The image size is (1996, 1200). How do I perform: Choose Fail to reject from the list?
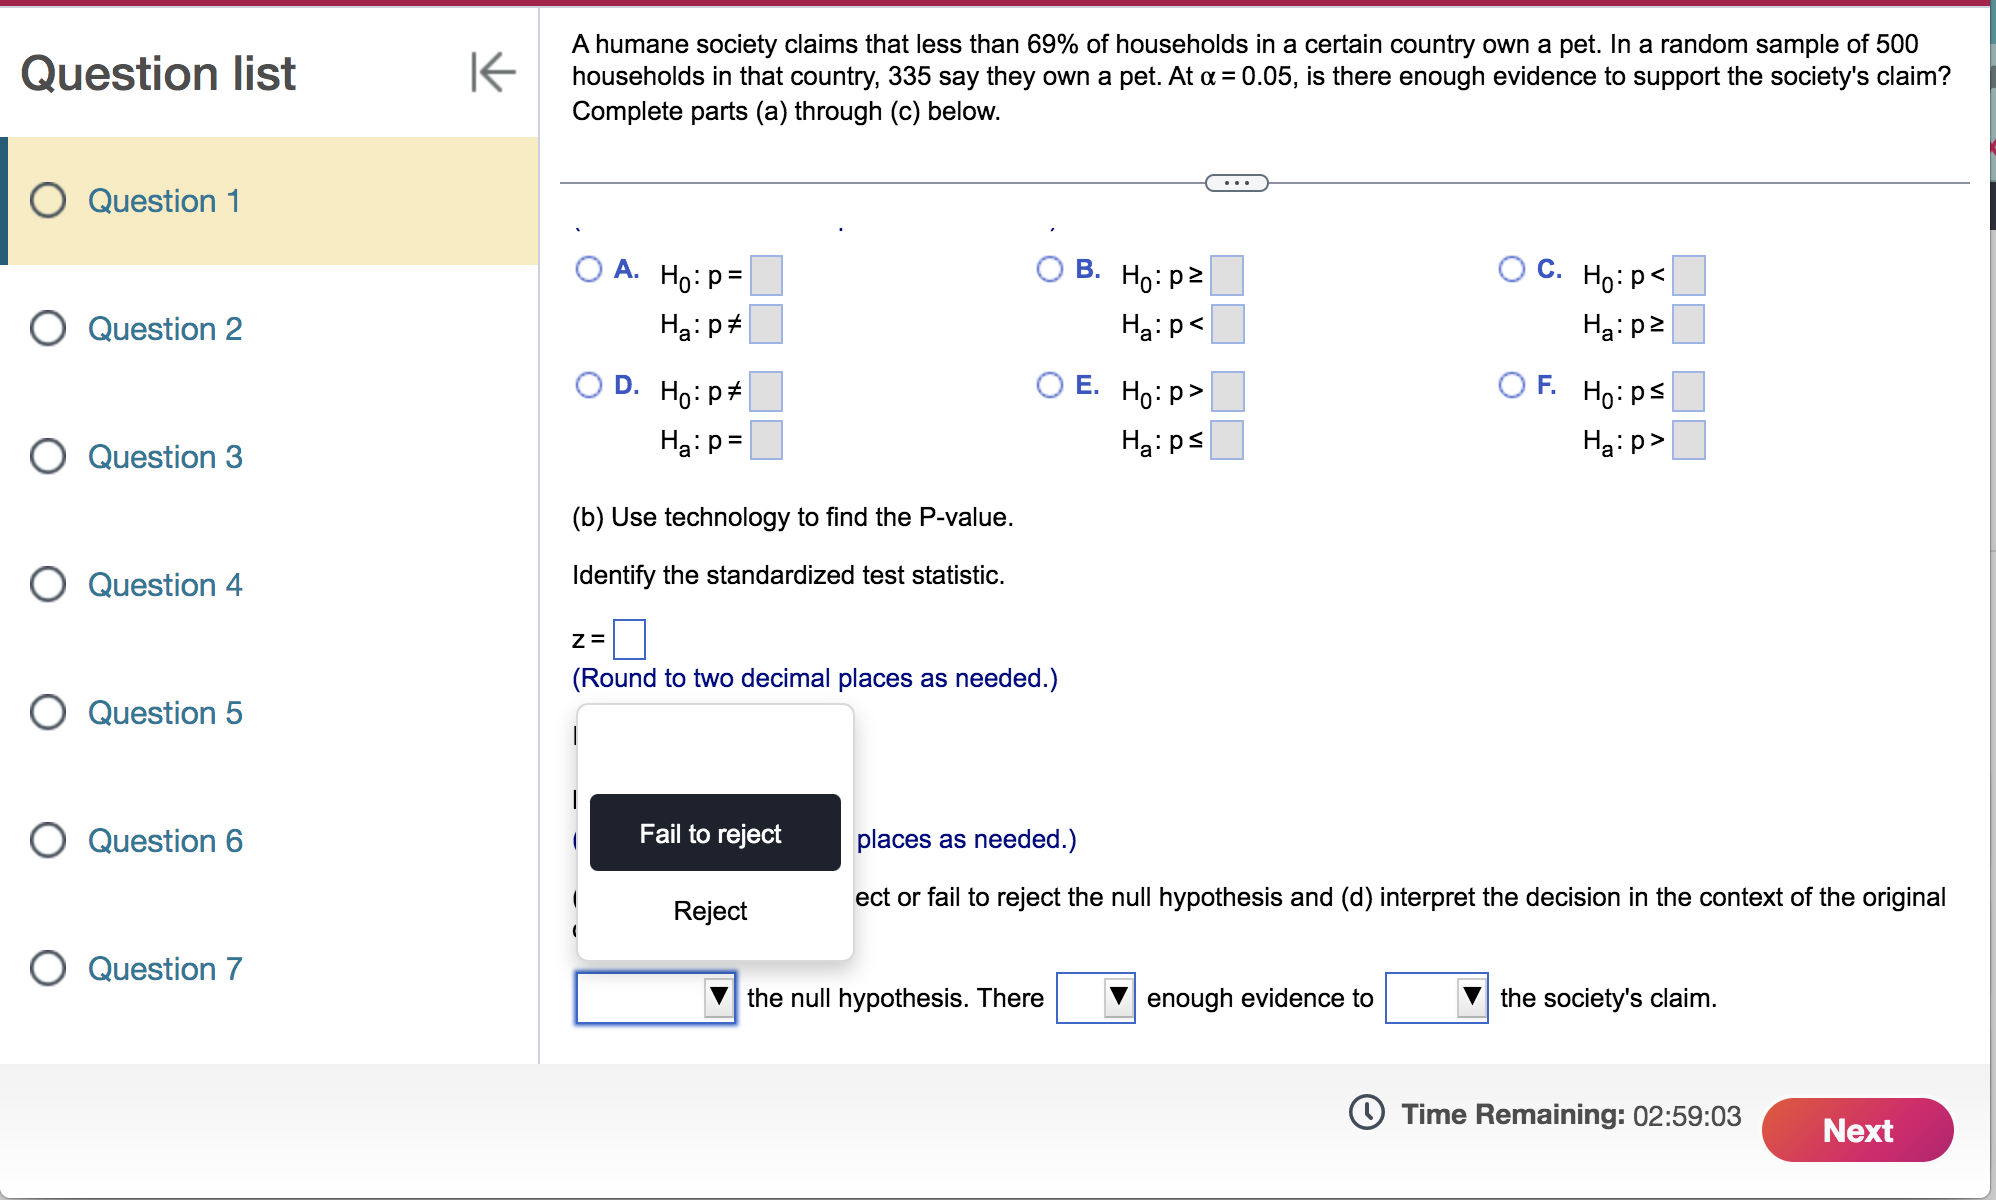pyautogui.click(x=712, y=833)
